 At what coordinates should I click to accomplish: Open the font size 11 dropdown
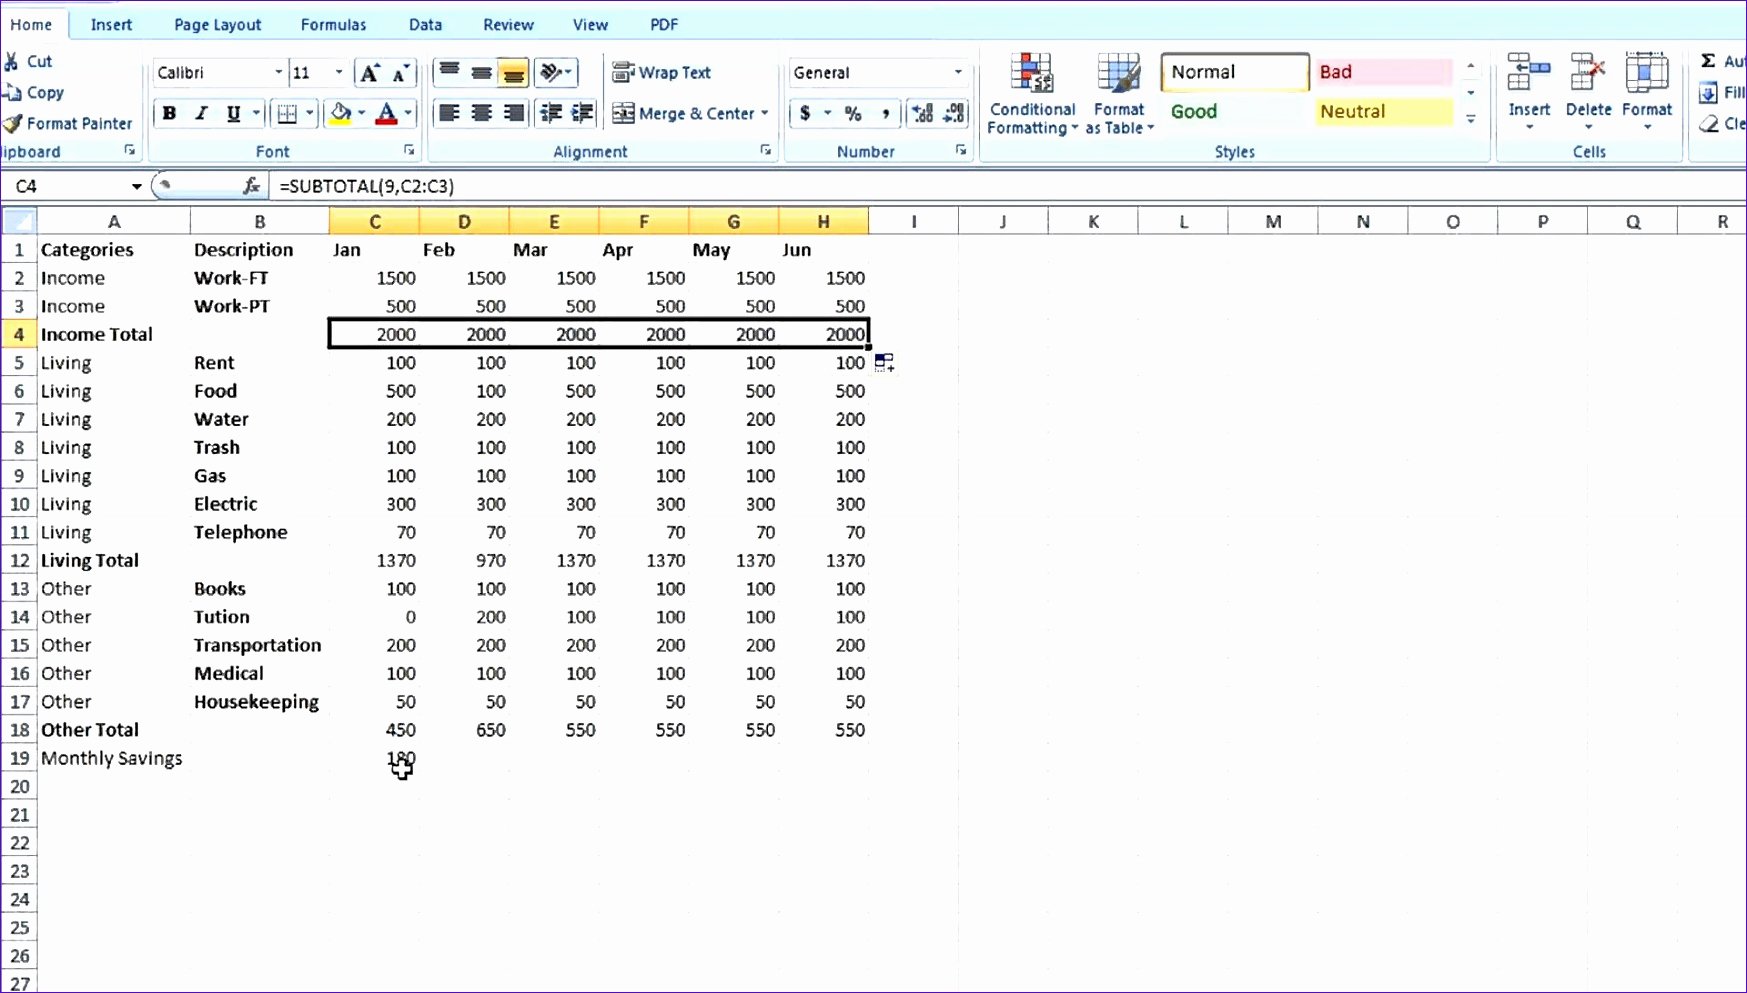339,72
